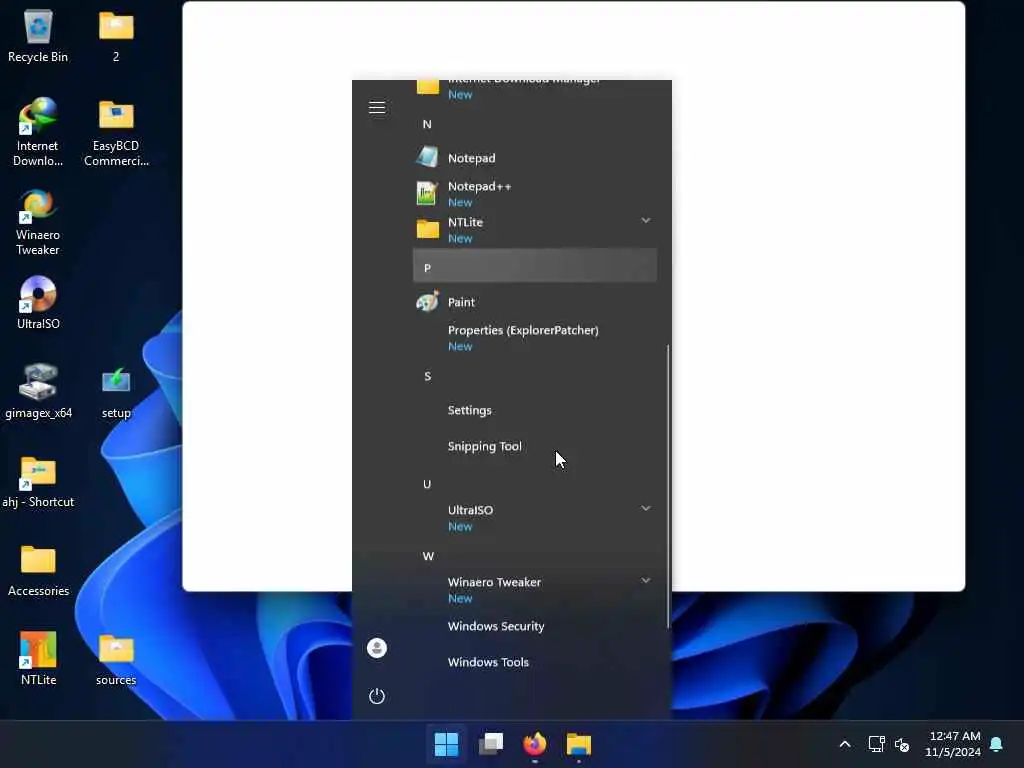Click the highlighted letter P section header
Image resolution: width=1024 pixels, height=768 pixels.
[x=535, y=266]
